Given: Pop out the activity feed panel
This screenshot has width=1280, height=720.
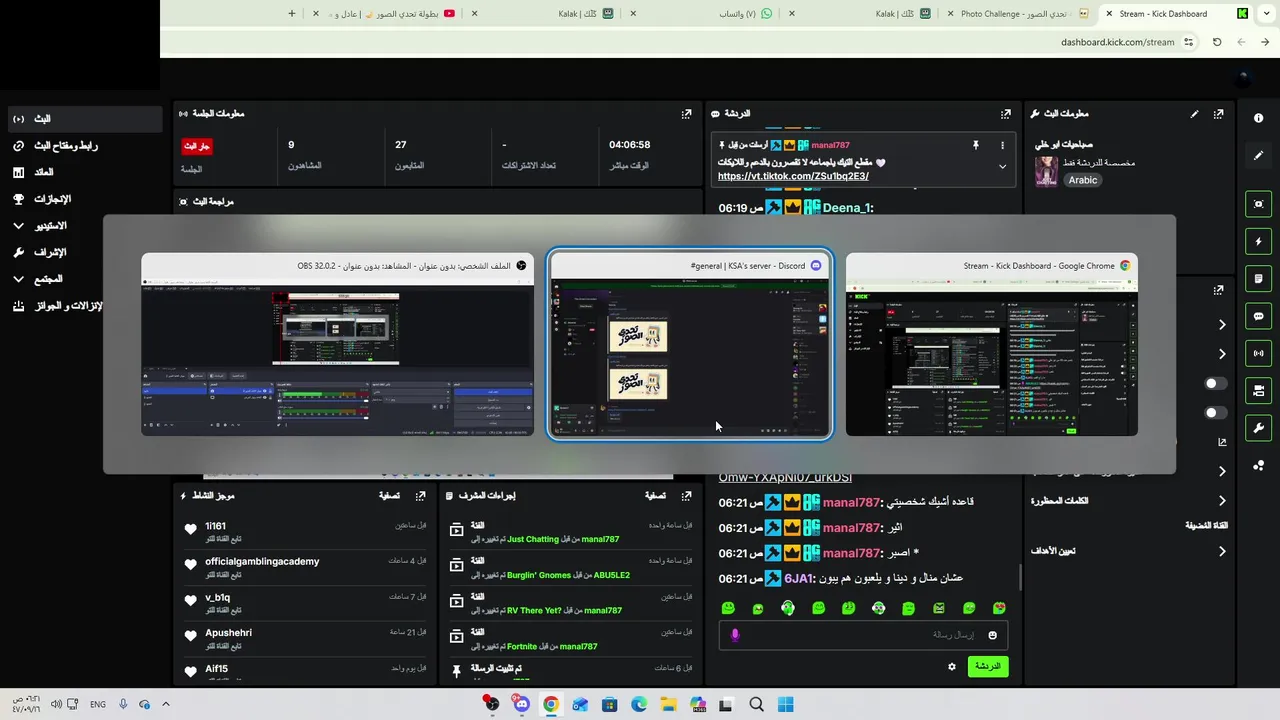Looking at the screenshot, I should (x=421, y=495).
